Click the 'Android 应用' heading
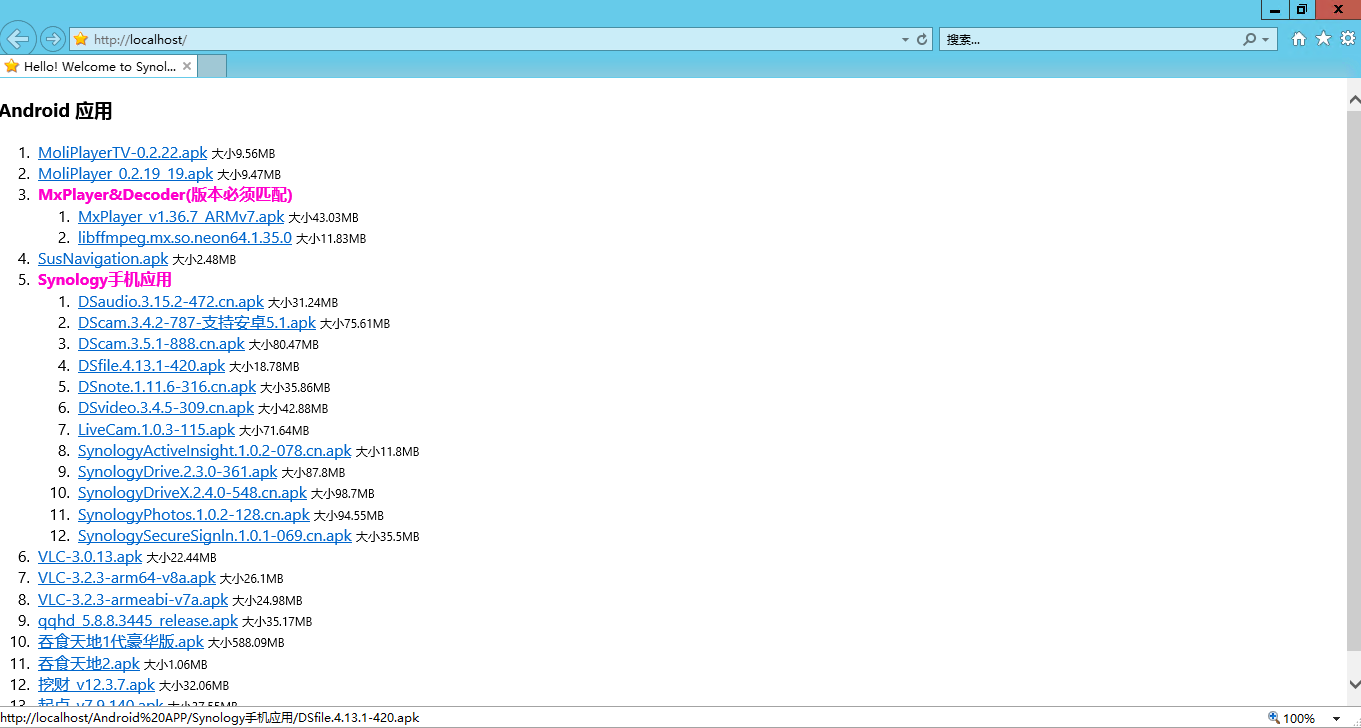Image resolution: width=1361 pixels, height=728 pixels. (x=56, y=111)
